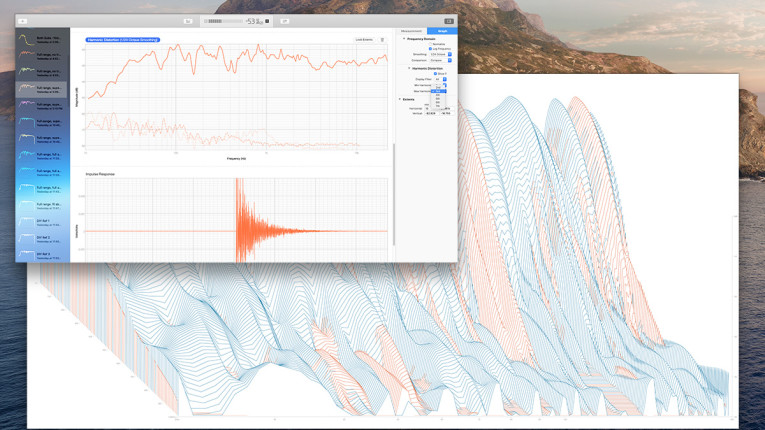The width and height of the screenshot is (765, 430).
Task: Enable the Normalize checkbox
Action: pos(430,44)
